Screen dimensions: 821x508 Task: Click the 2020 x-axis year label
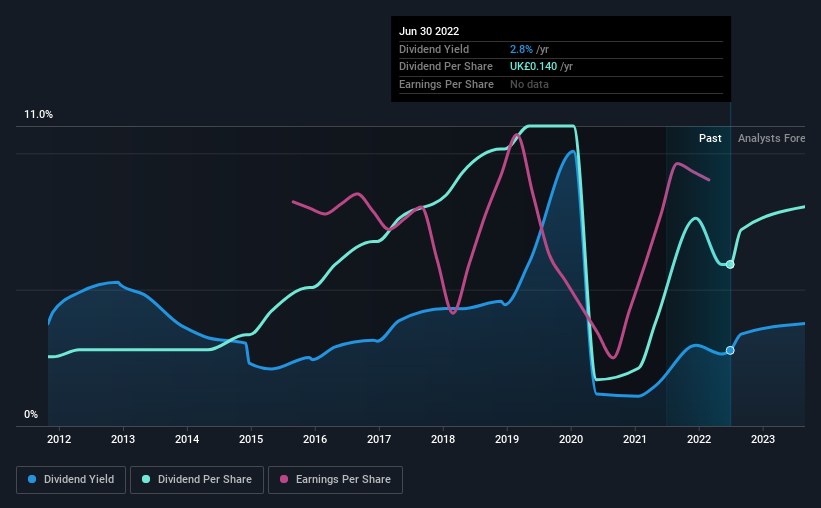coord(571,438)
